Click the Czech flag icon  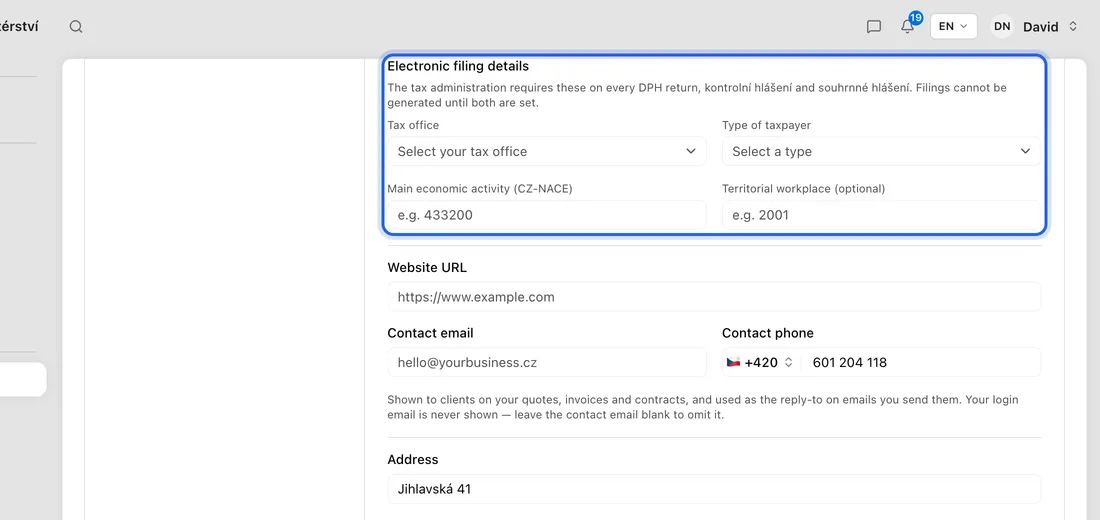tap(733, 363)
